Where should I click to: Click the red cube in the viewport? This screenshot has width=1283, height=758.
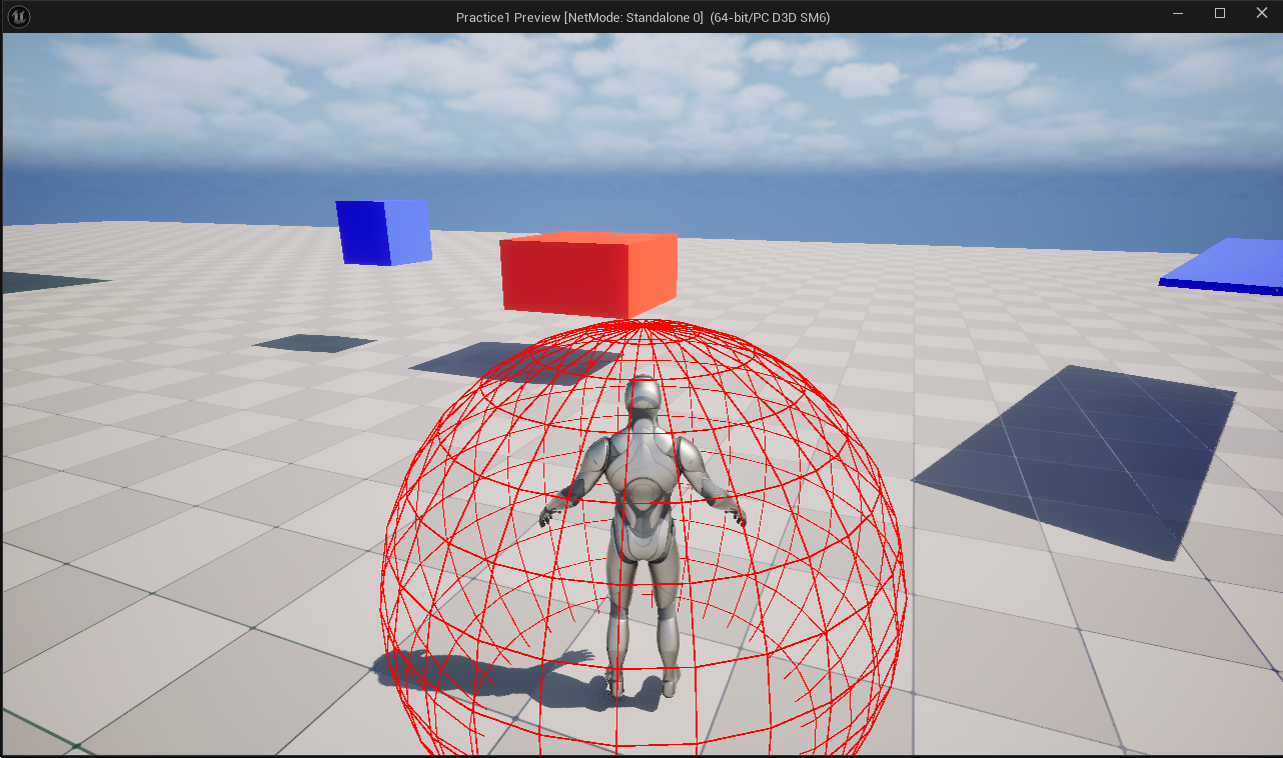coord(589,275)
